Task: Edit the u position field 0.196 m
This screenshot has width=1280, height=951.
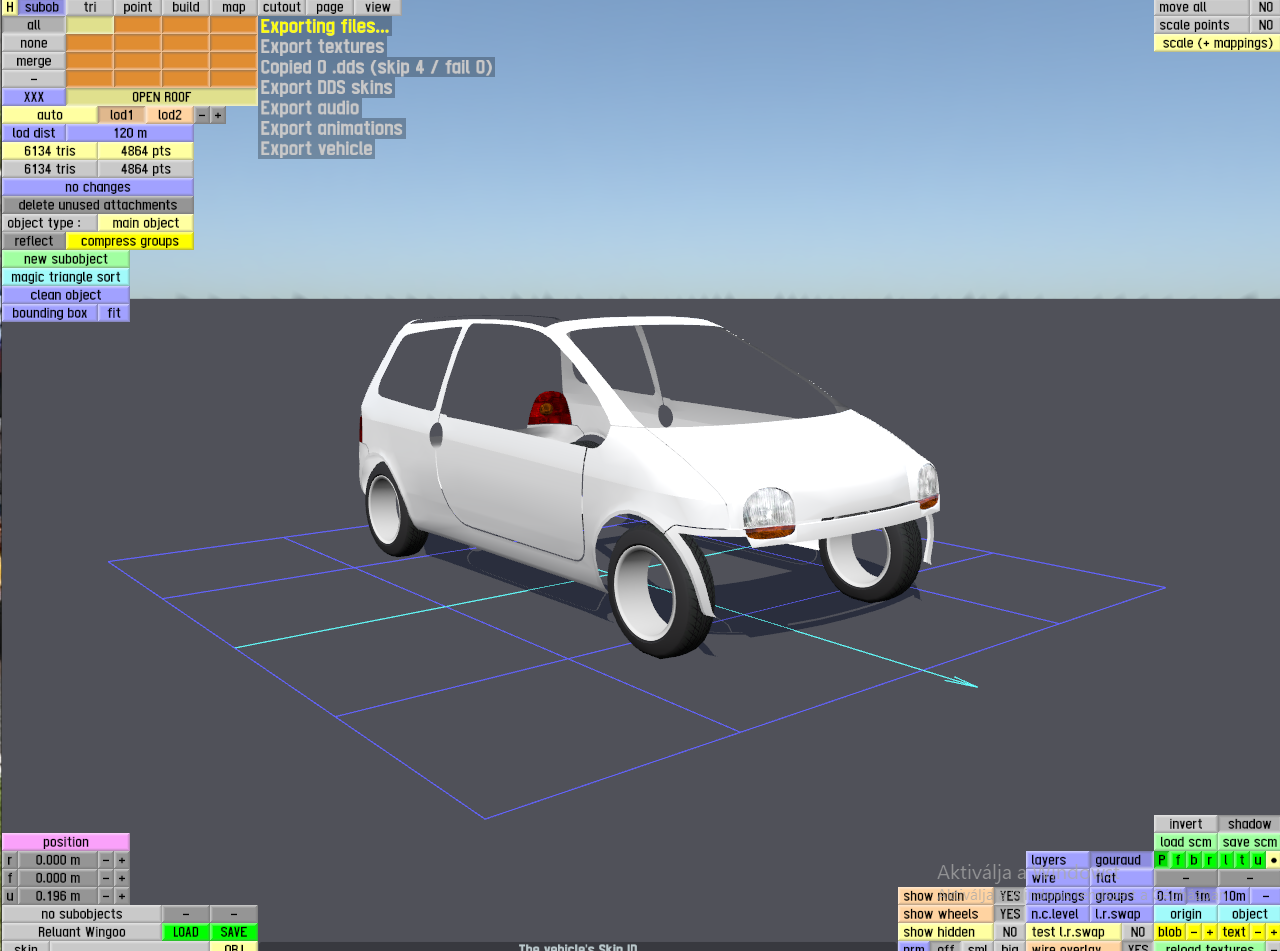Action: 58,896
